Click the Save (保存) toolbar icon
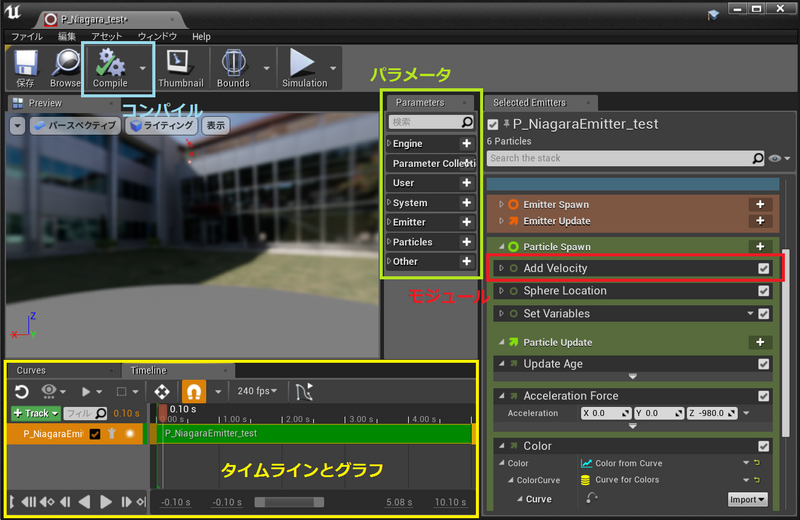Screen dimensions: 800x520 click(26, 63)
